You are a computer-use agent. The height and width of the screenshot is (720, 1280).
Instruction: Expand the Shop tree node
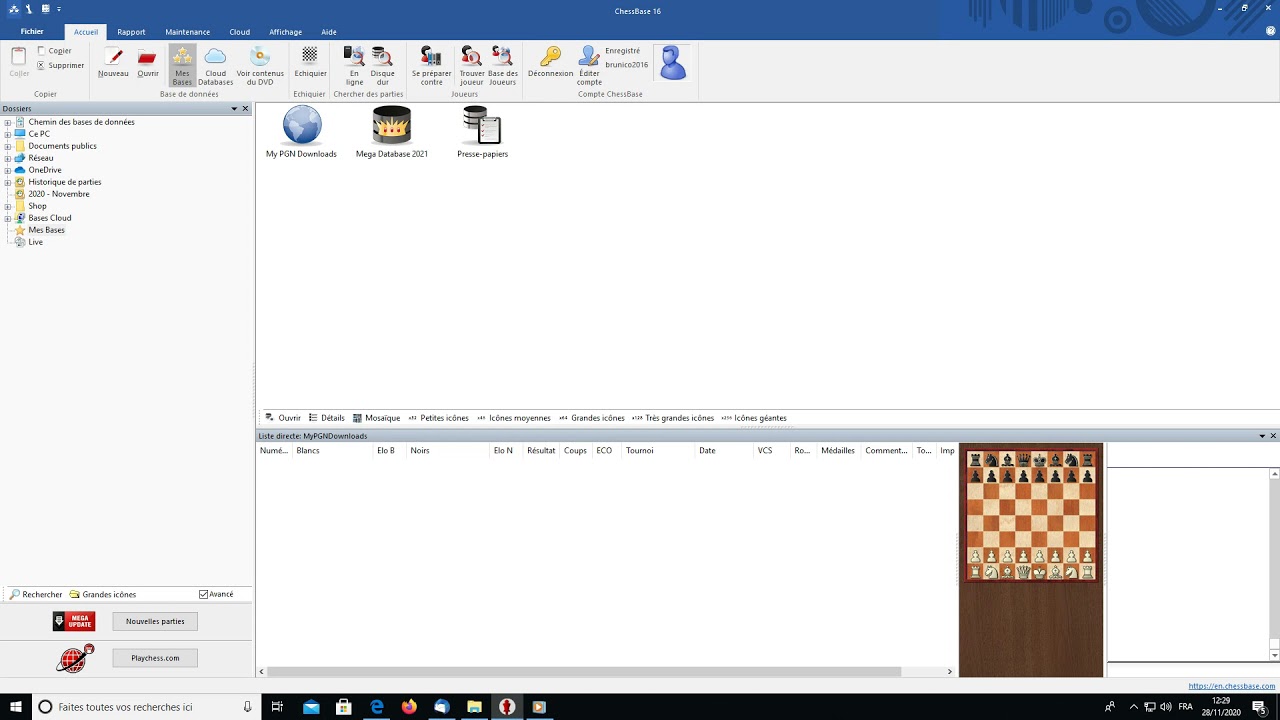(8, 206)
